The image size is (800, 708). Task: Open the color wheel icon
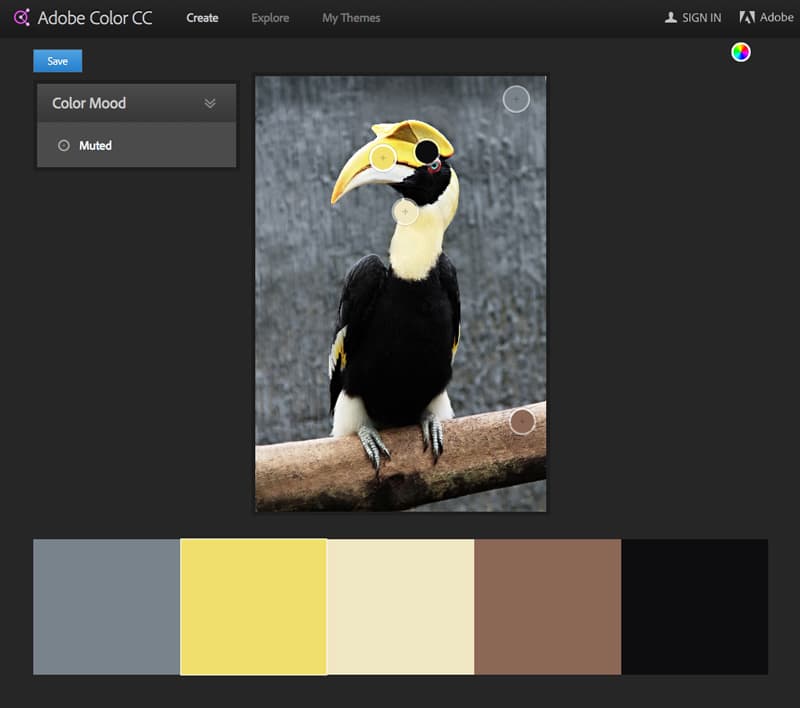tap(740, 52)
